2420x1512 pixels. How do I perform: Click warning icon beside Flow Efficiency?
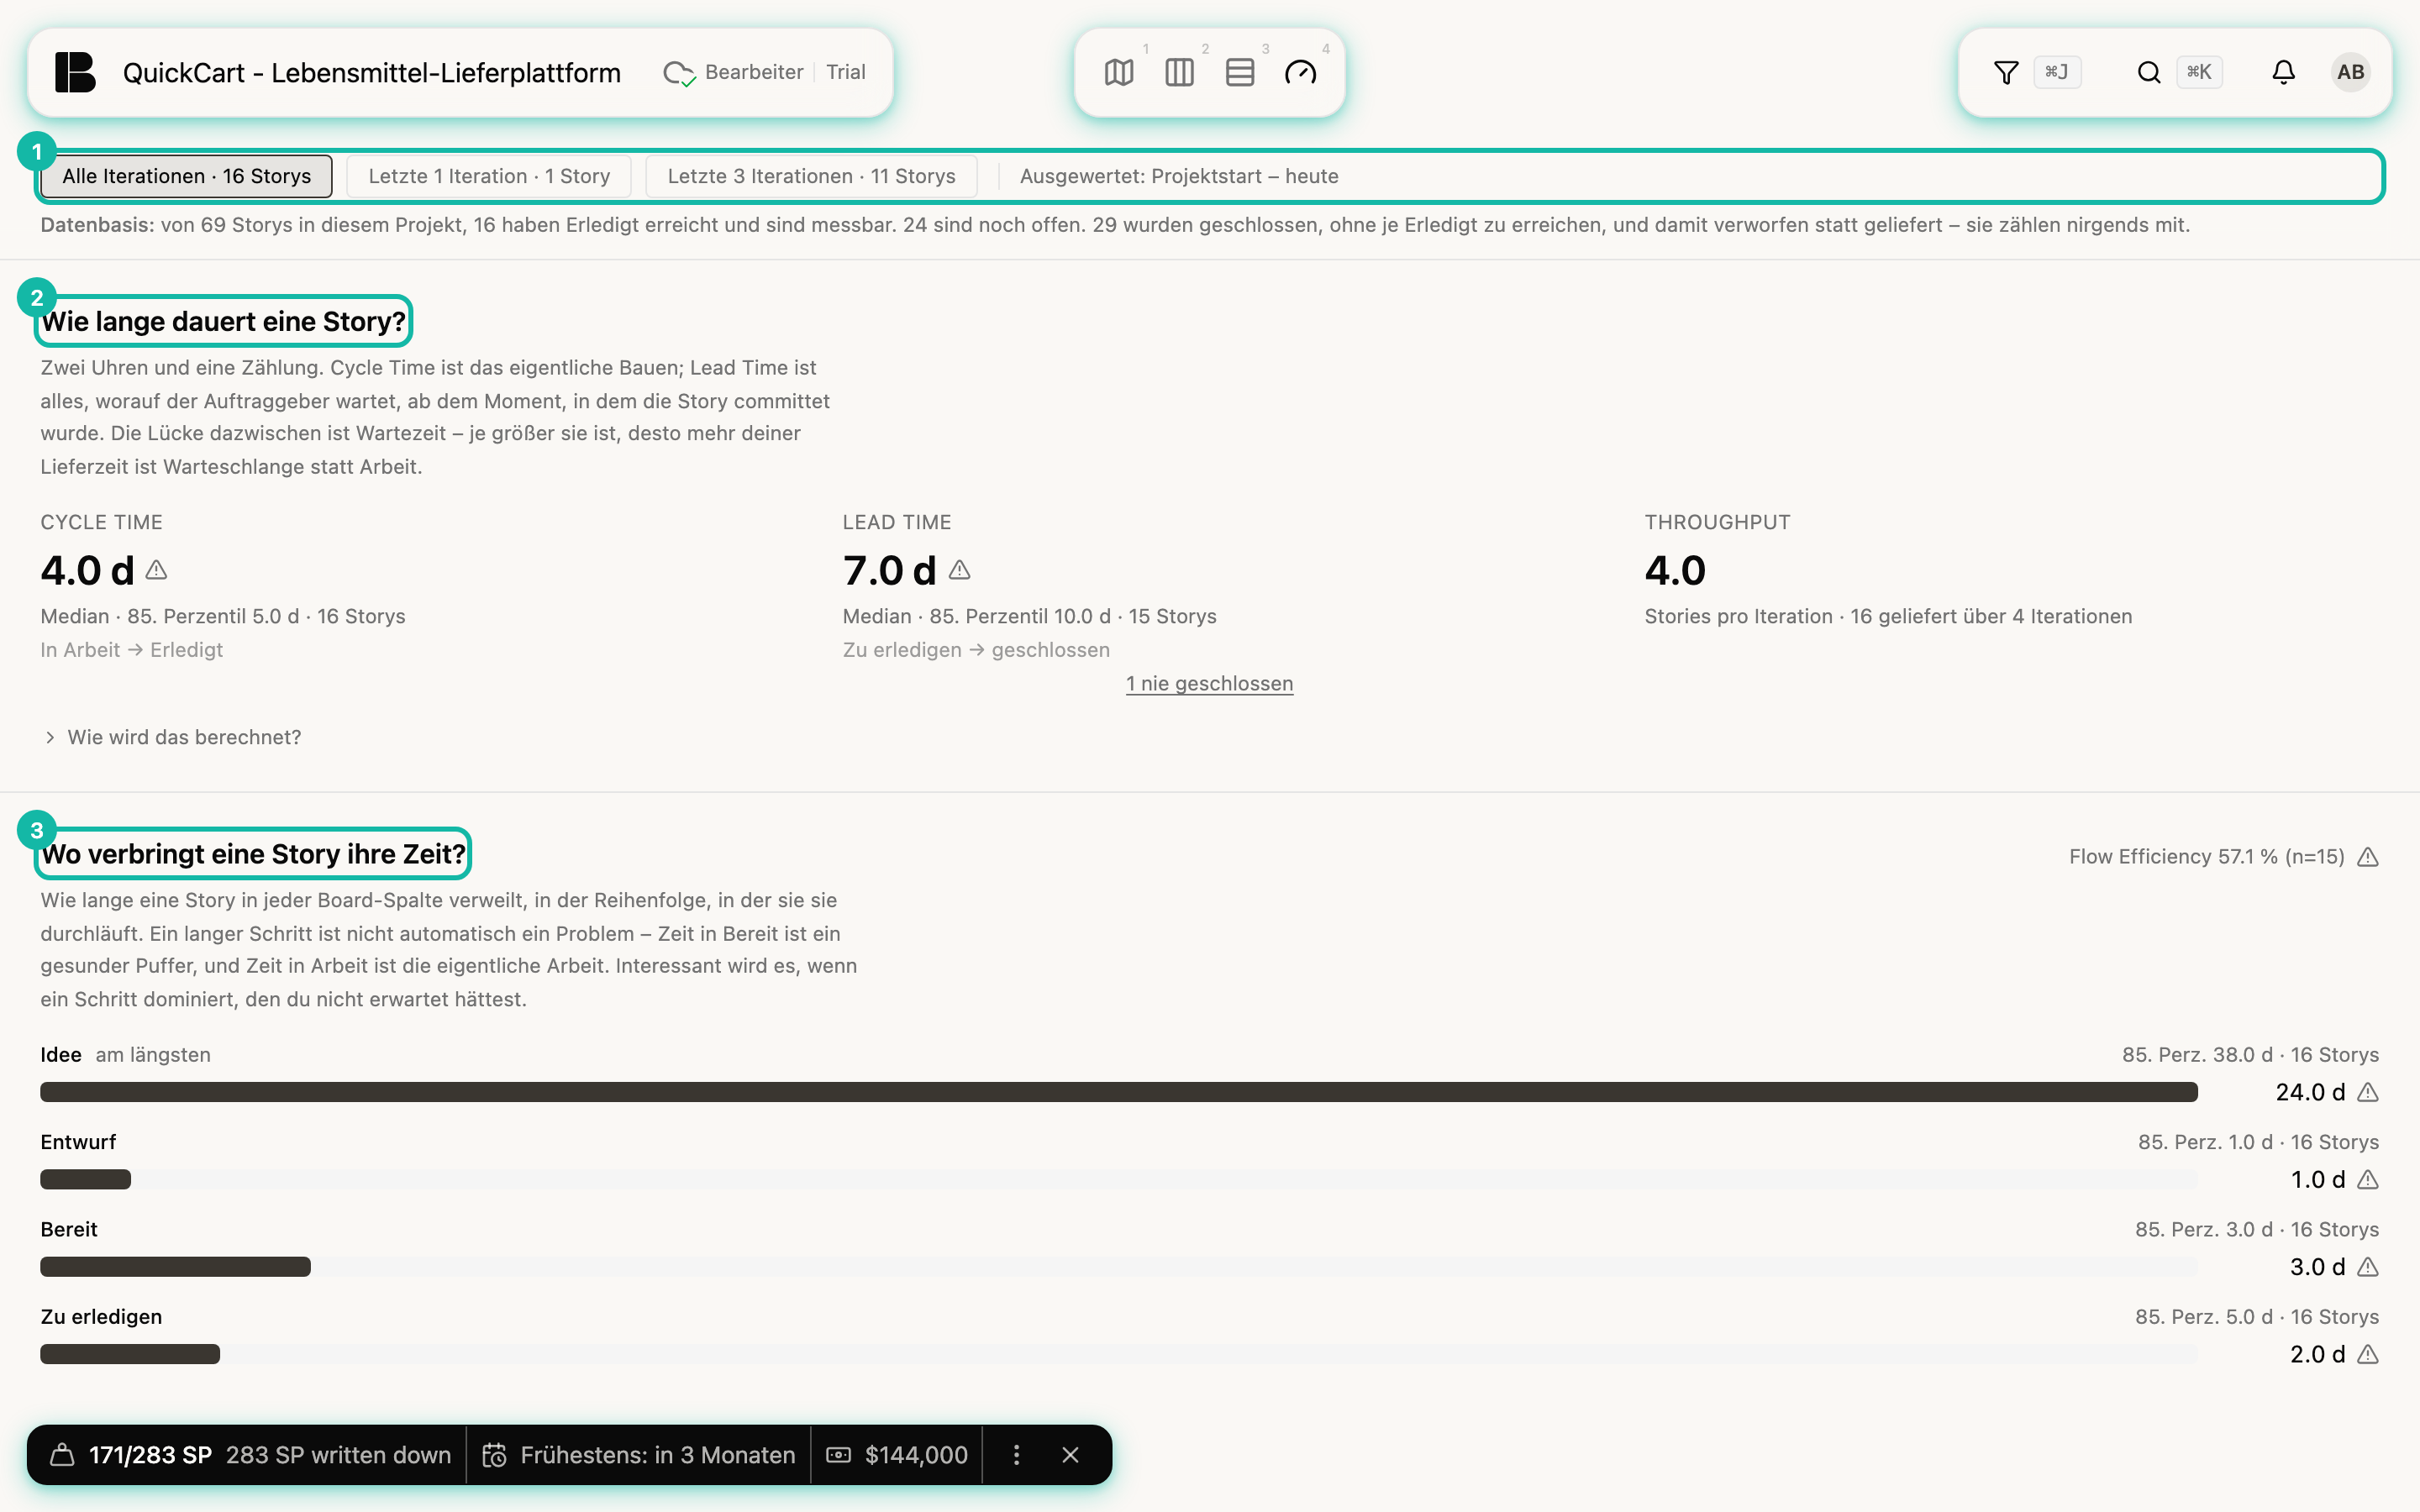click(2367, 857)
